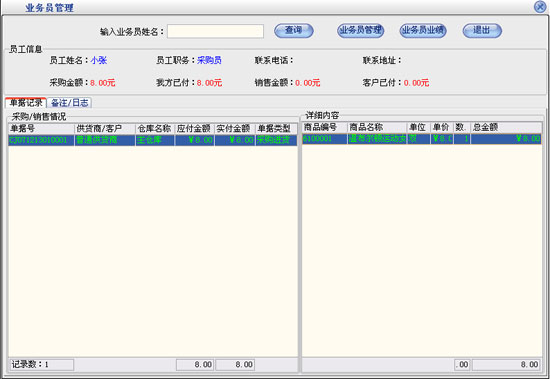Image resolution: width=550 pixels, height=379 pixels.
Task: Open the 业务员业绩 performance button
Action: (x=423, y=31)
